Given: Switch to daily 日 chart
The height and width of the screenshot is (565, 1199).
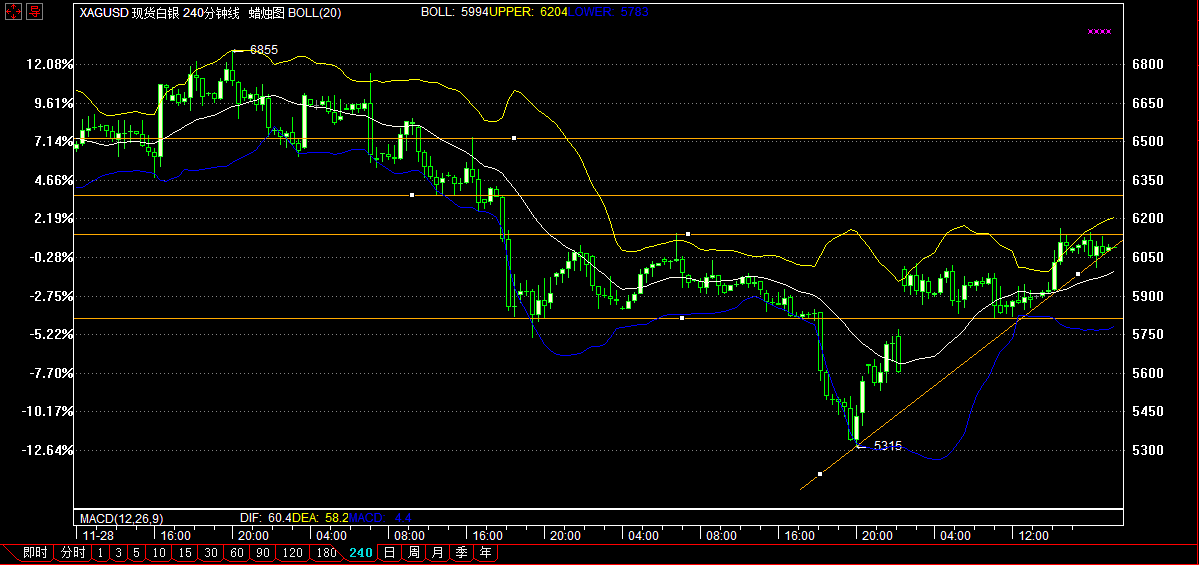Looking at the screenshot, I should [x=389, y=552].
